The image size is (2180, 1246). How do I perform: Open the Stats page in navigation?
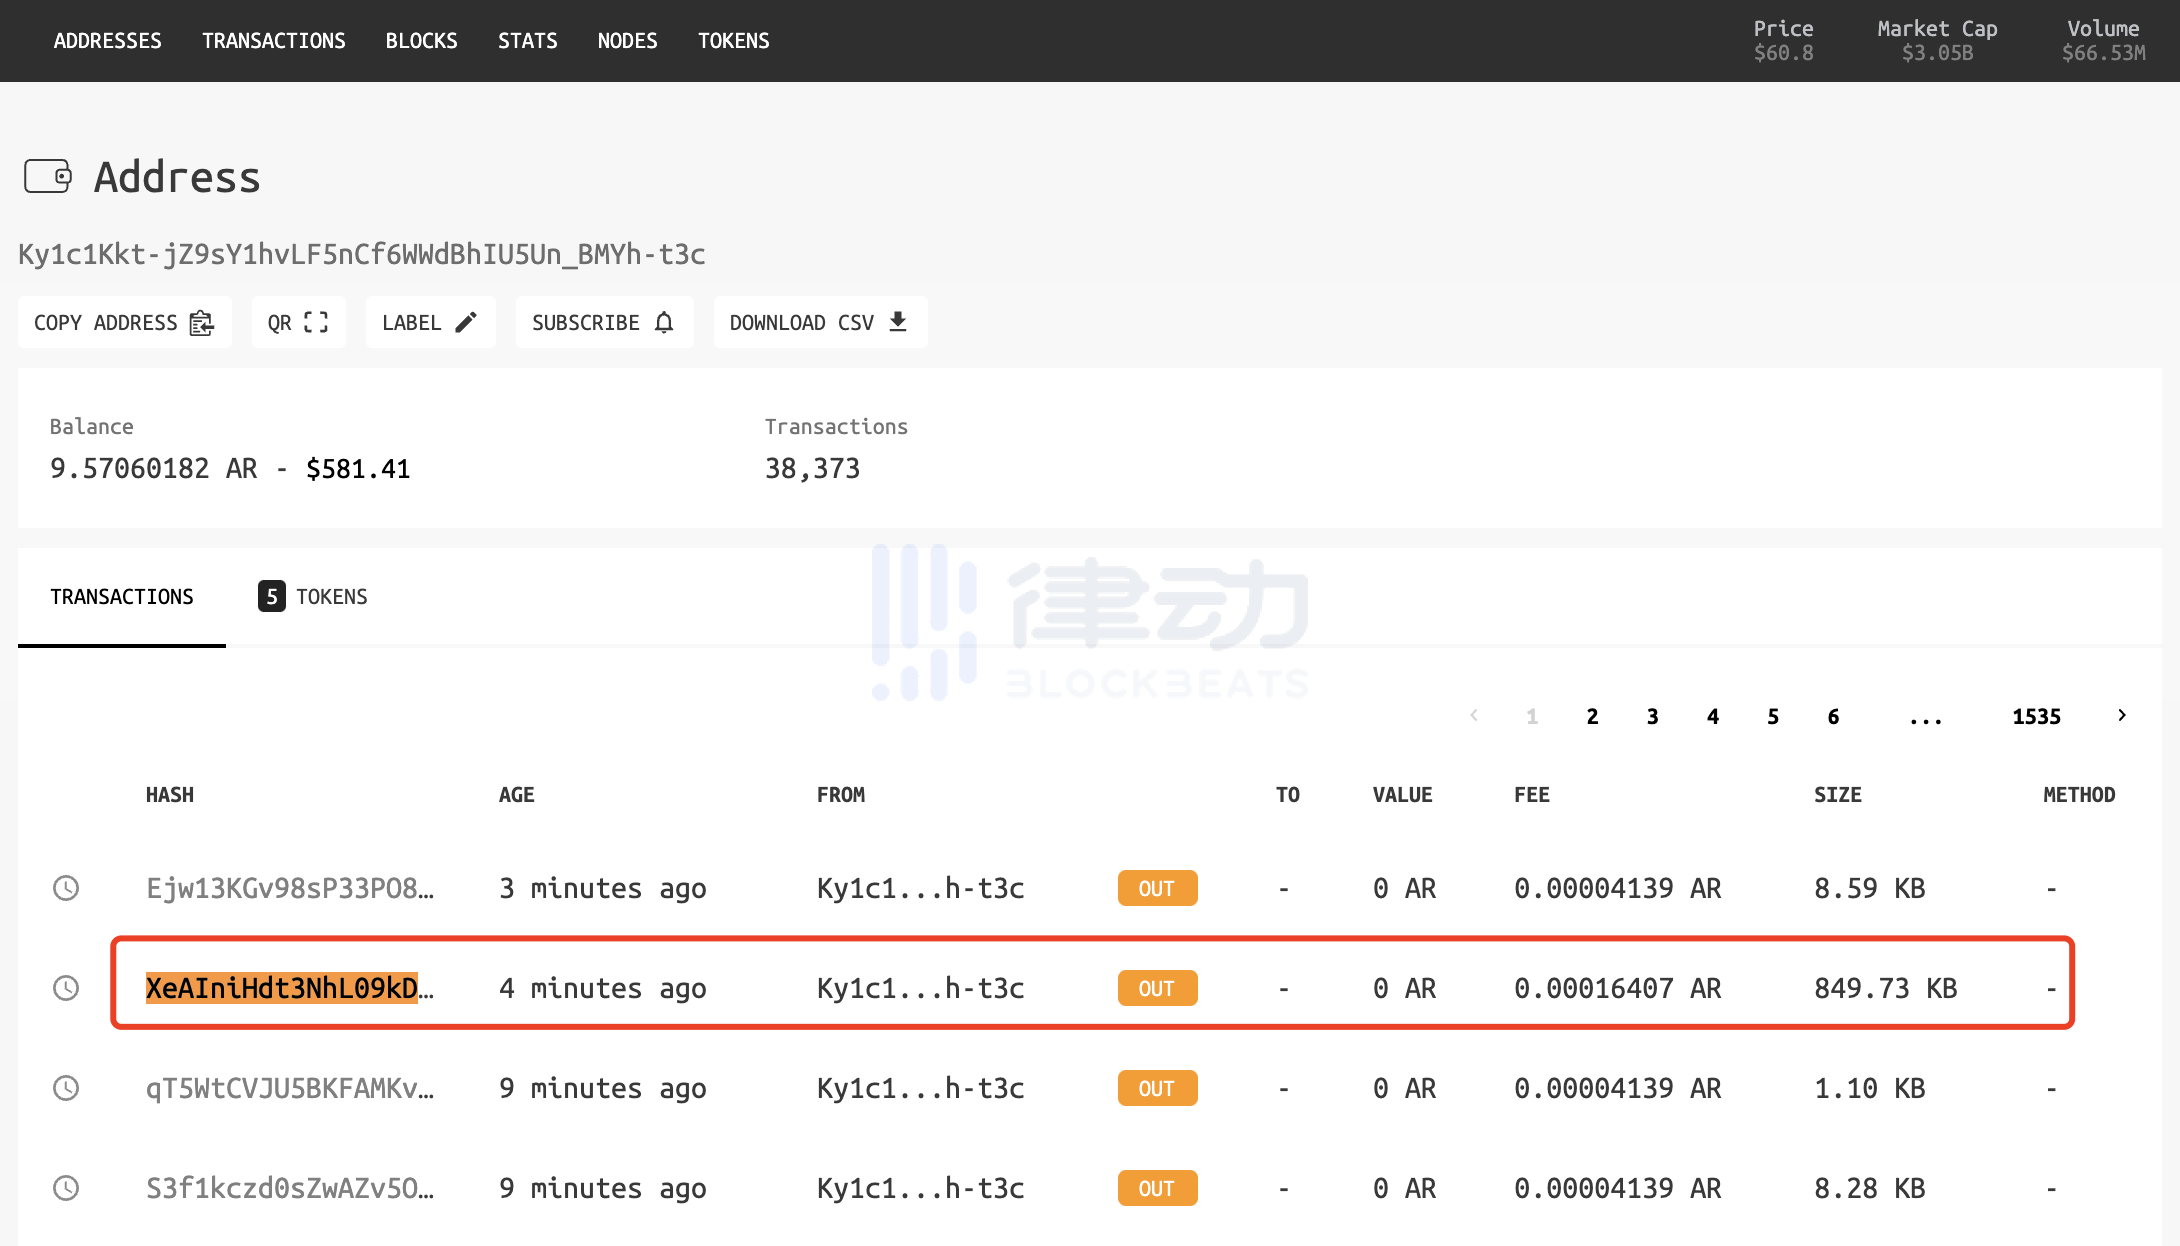527,41
